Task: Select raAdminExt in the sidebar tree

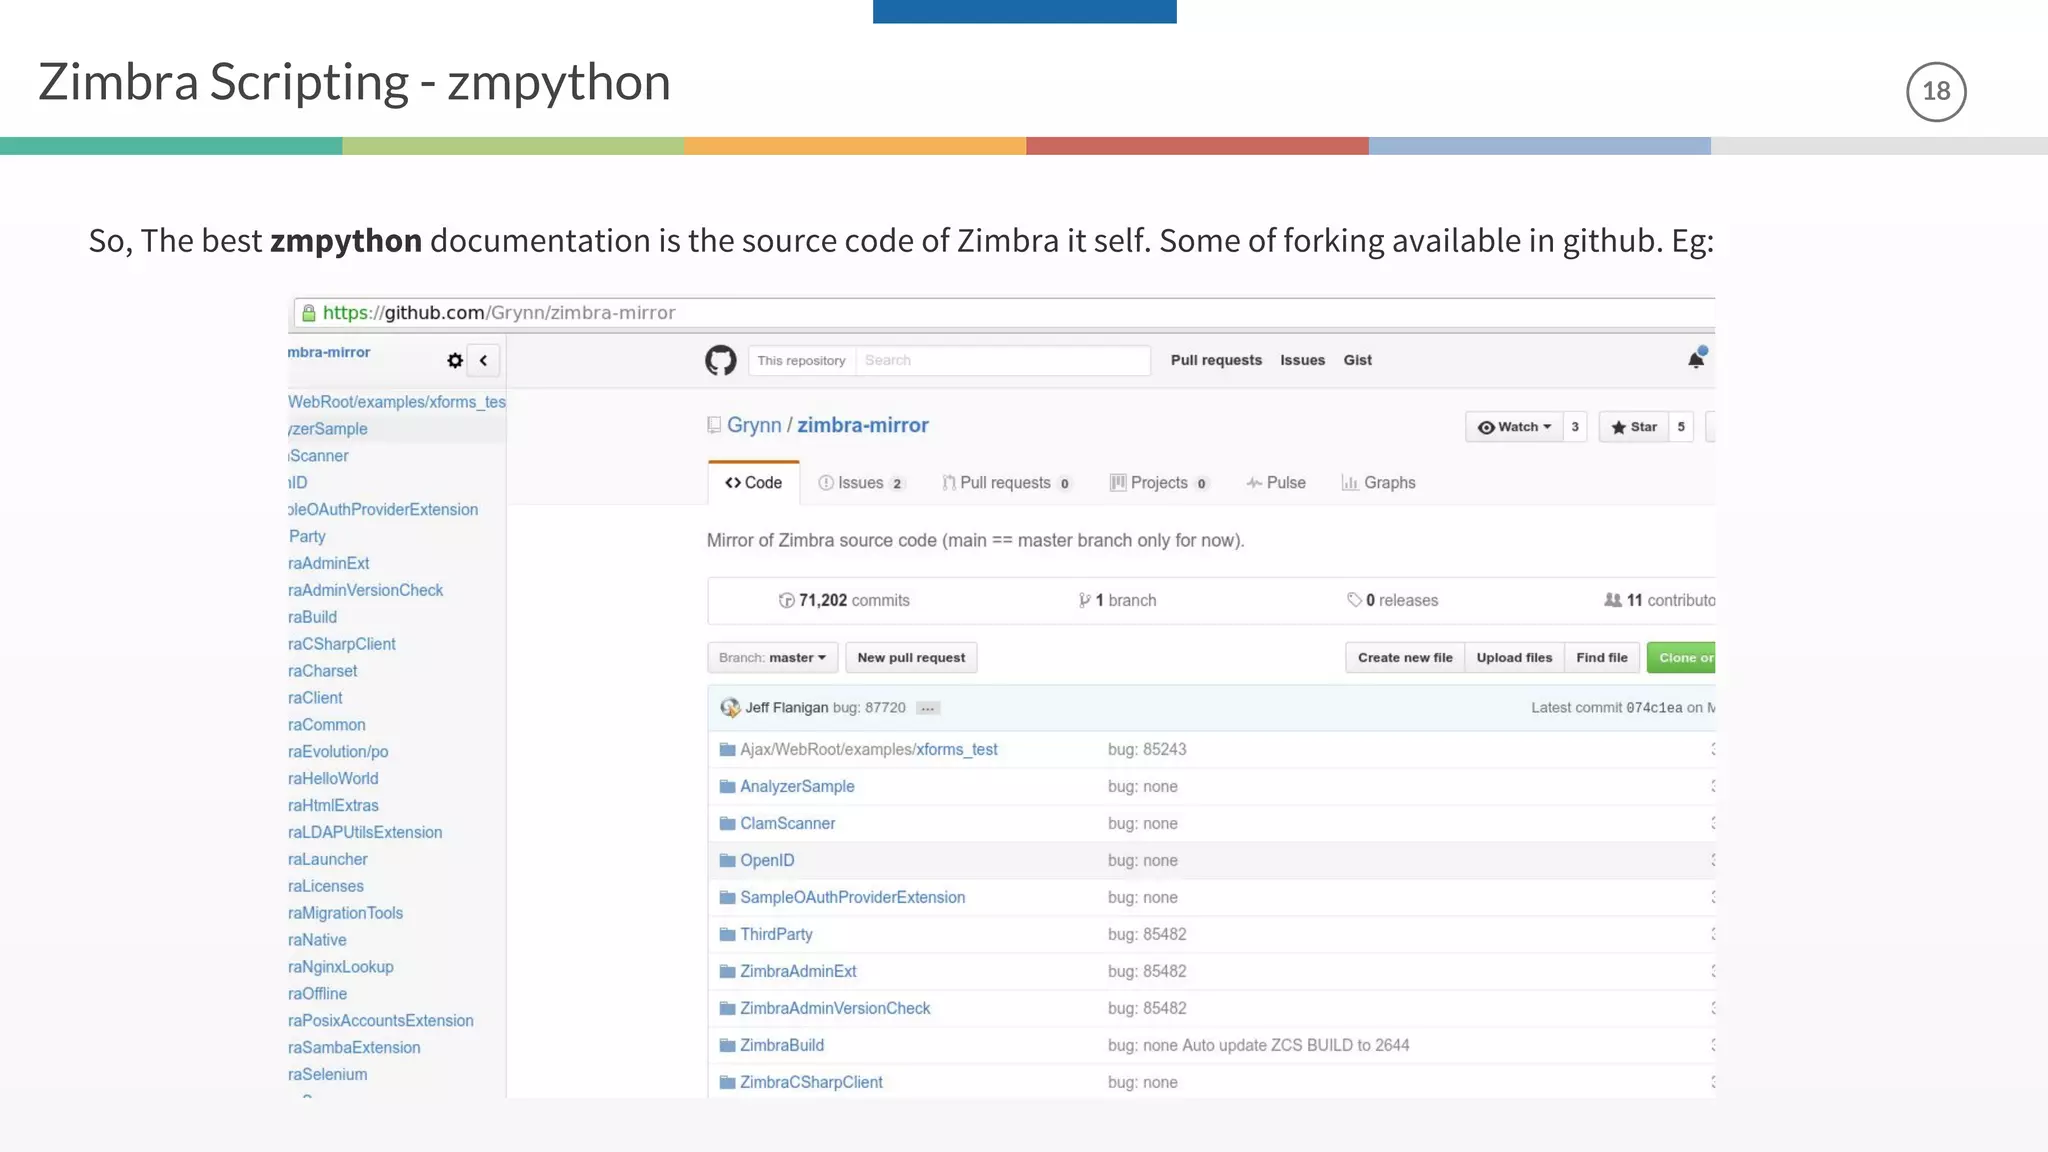Action: 329,564
